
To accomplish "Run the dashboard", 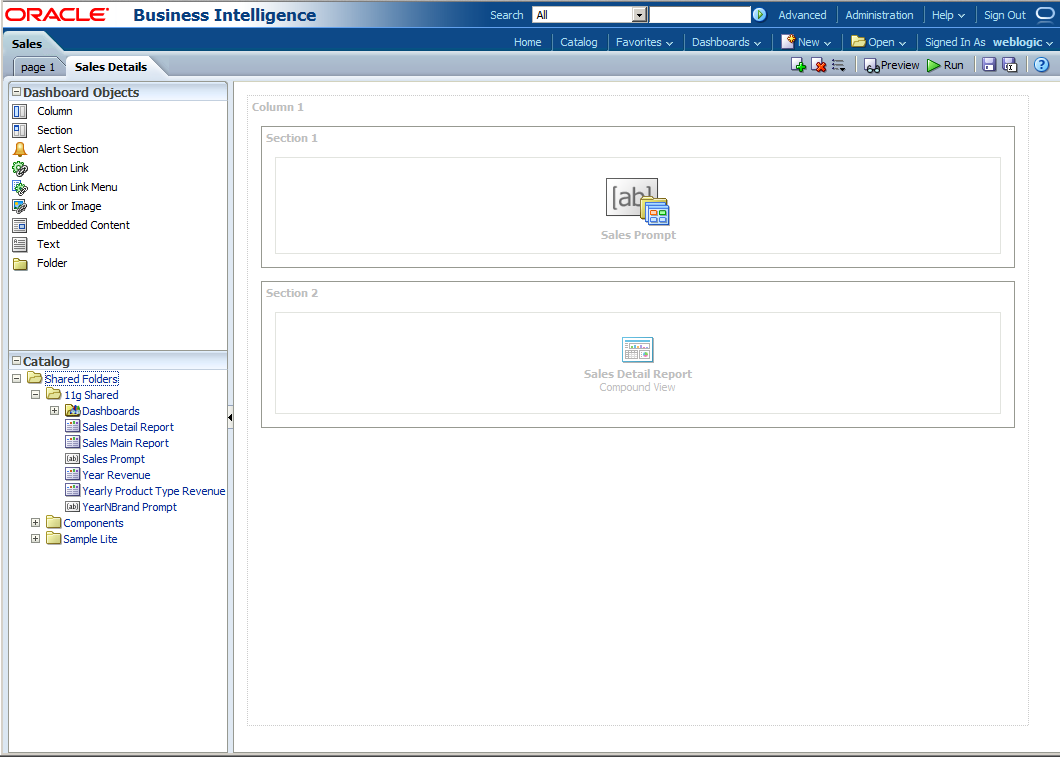I will click(x=944, y=64).
